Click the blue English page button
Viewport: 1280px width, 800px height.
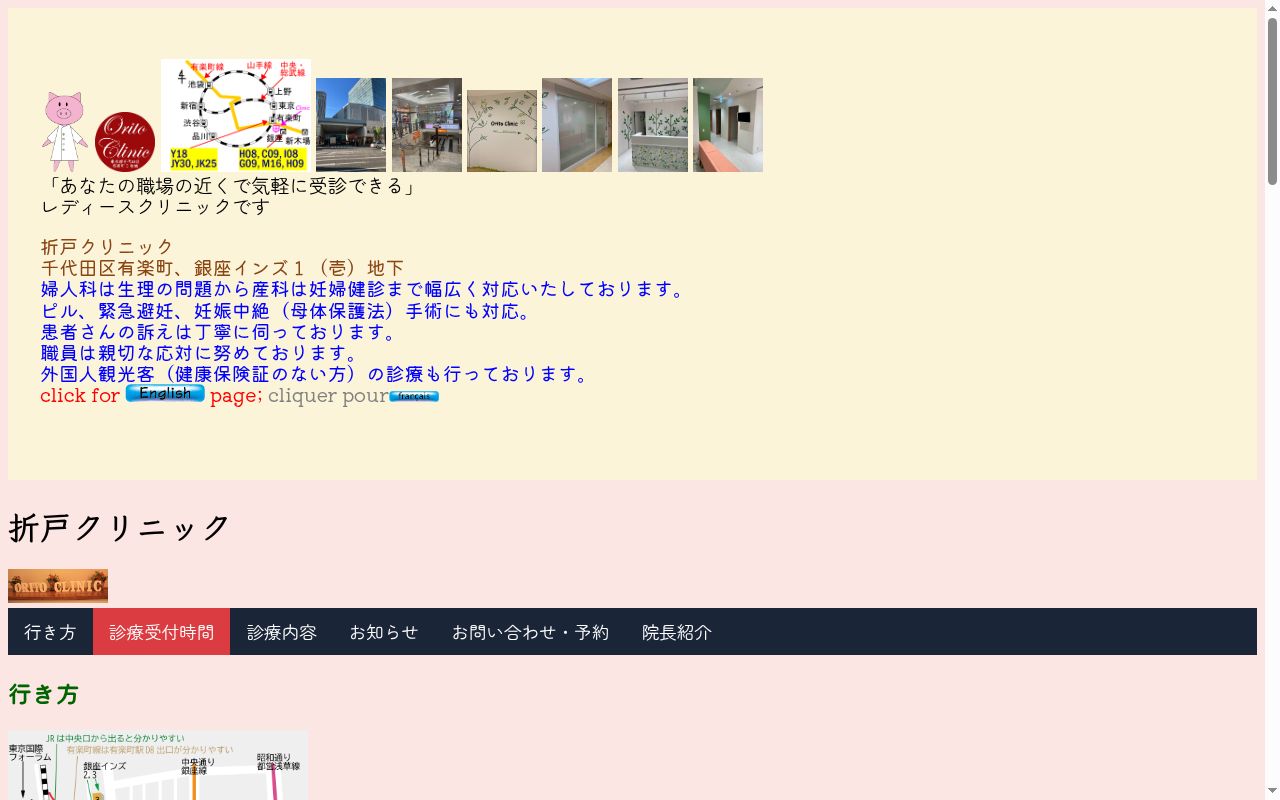pos(165,394)
